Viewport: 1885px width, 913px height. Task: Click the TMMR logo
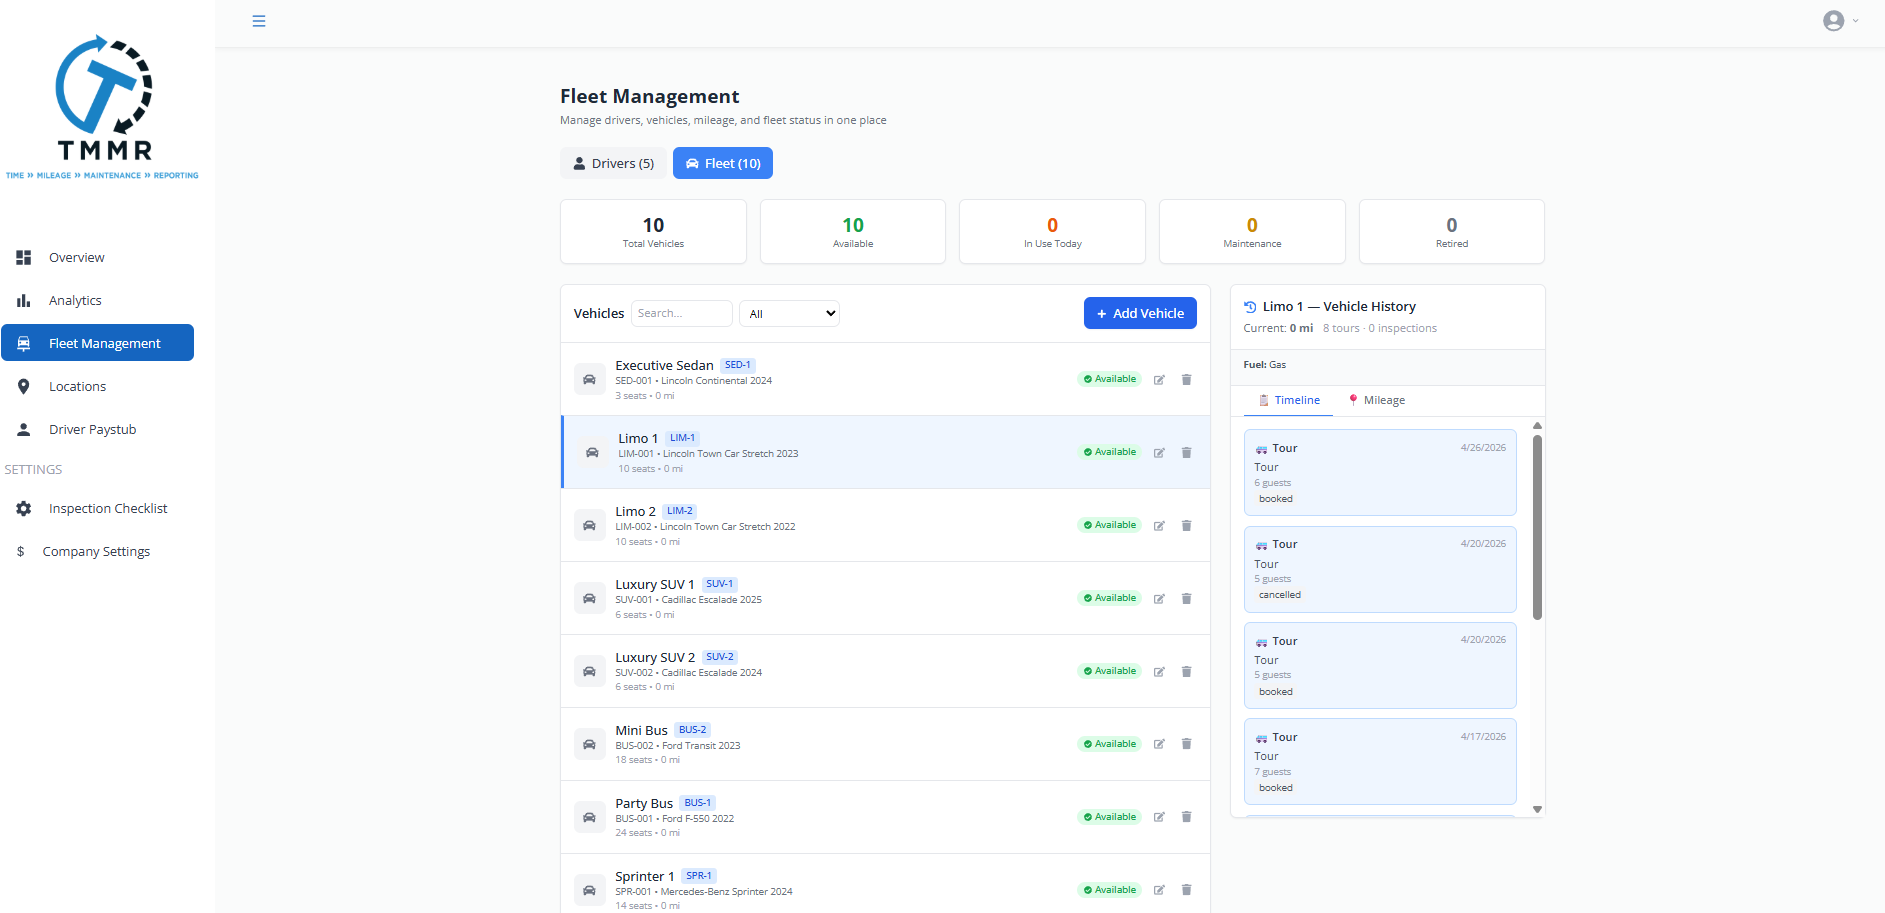pos(103,107)
